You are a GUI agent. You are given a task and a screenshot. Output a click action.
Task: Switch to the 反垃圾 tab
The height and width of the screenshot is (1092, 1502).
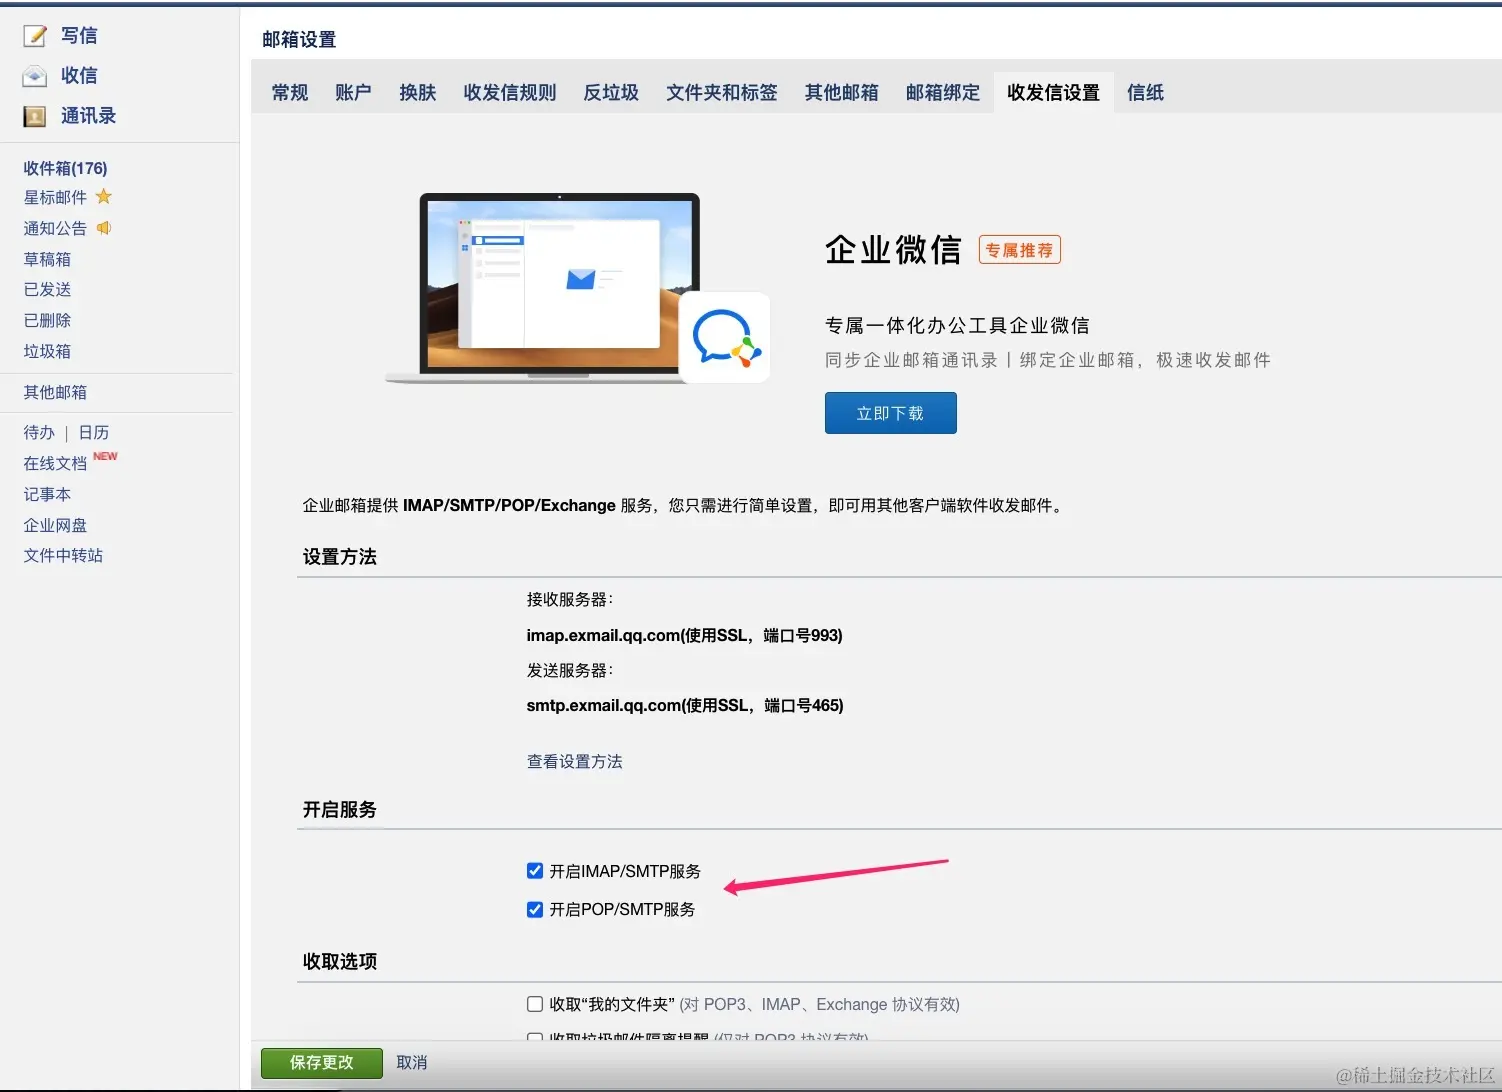[611, 92]
